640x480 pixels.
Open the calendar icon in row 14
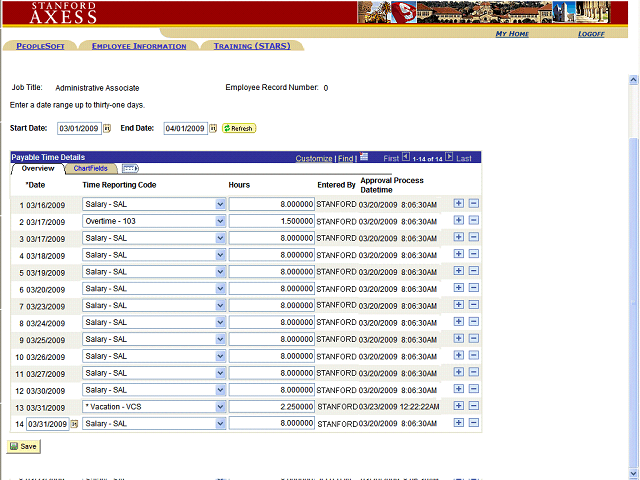[73, 424]
